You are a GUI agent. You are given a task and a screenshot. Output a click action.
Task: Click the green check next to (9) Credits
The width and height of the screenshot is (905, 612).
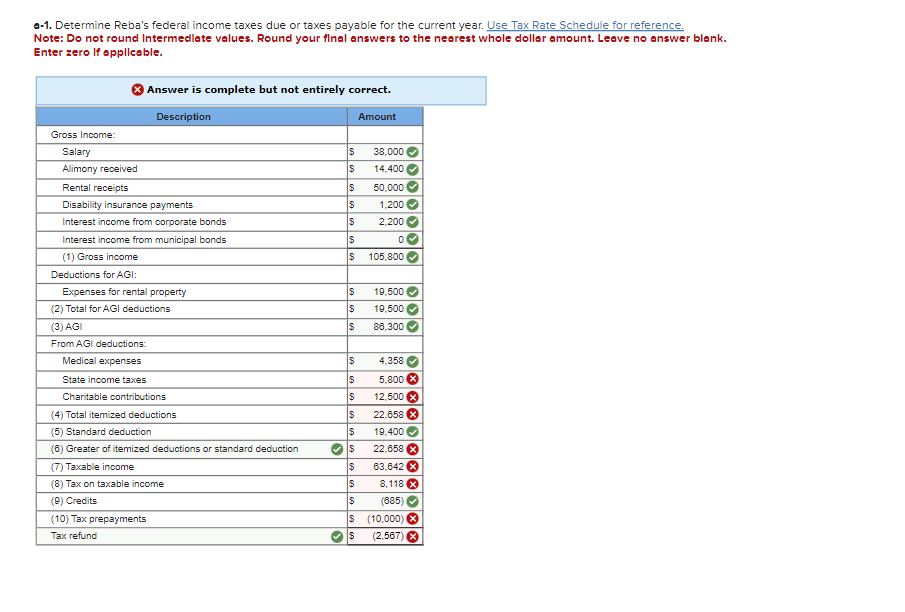click(414, 501)
